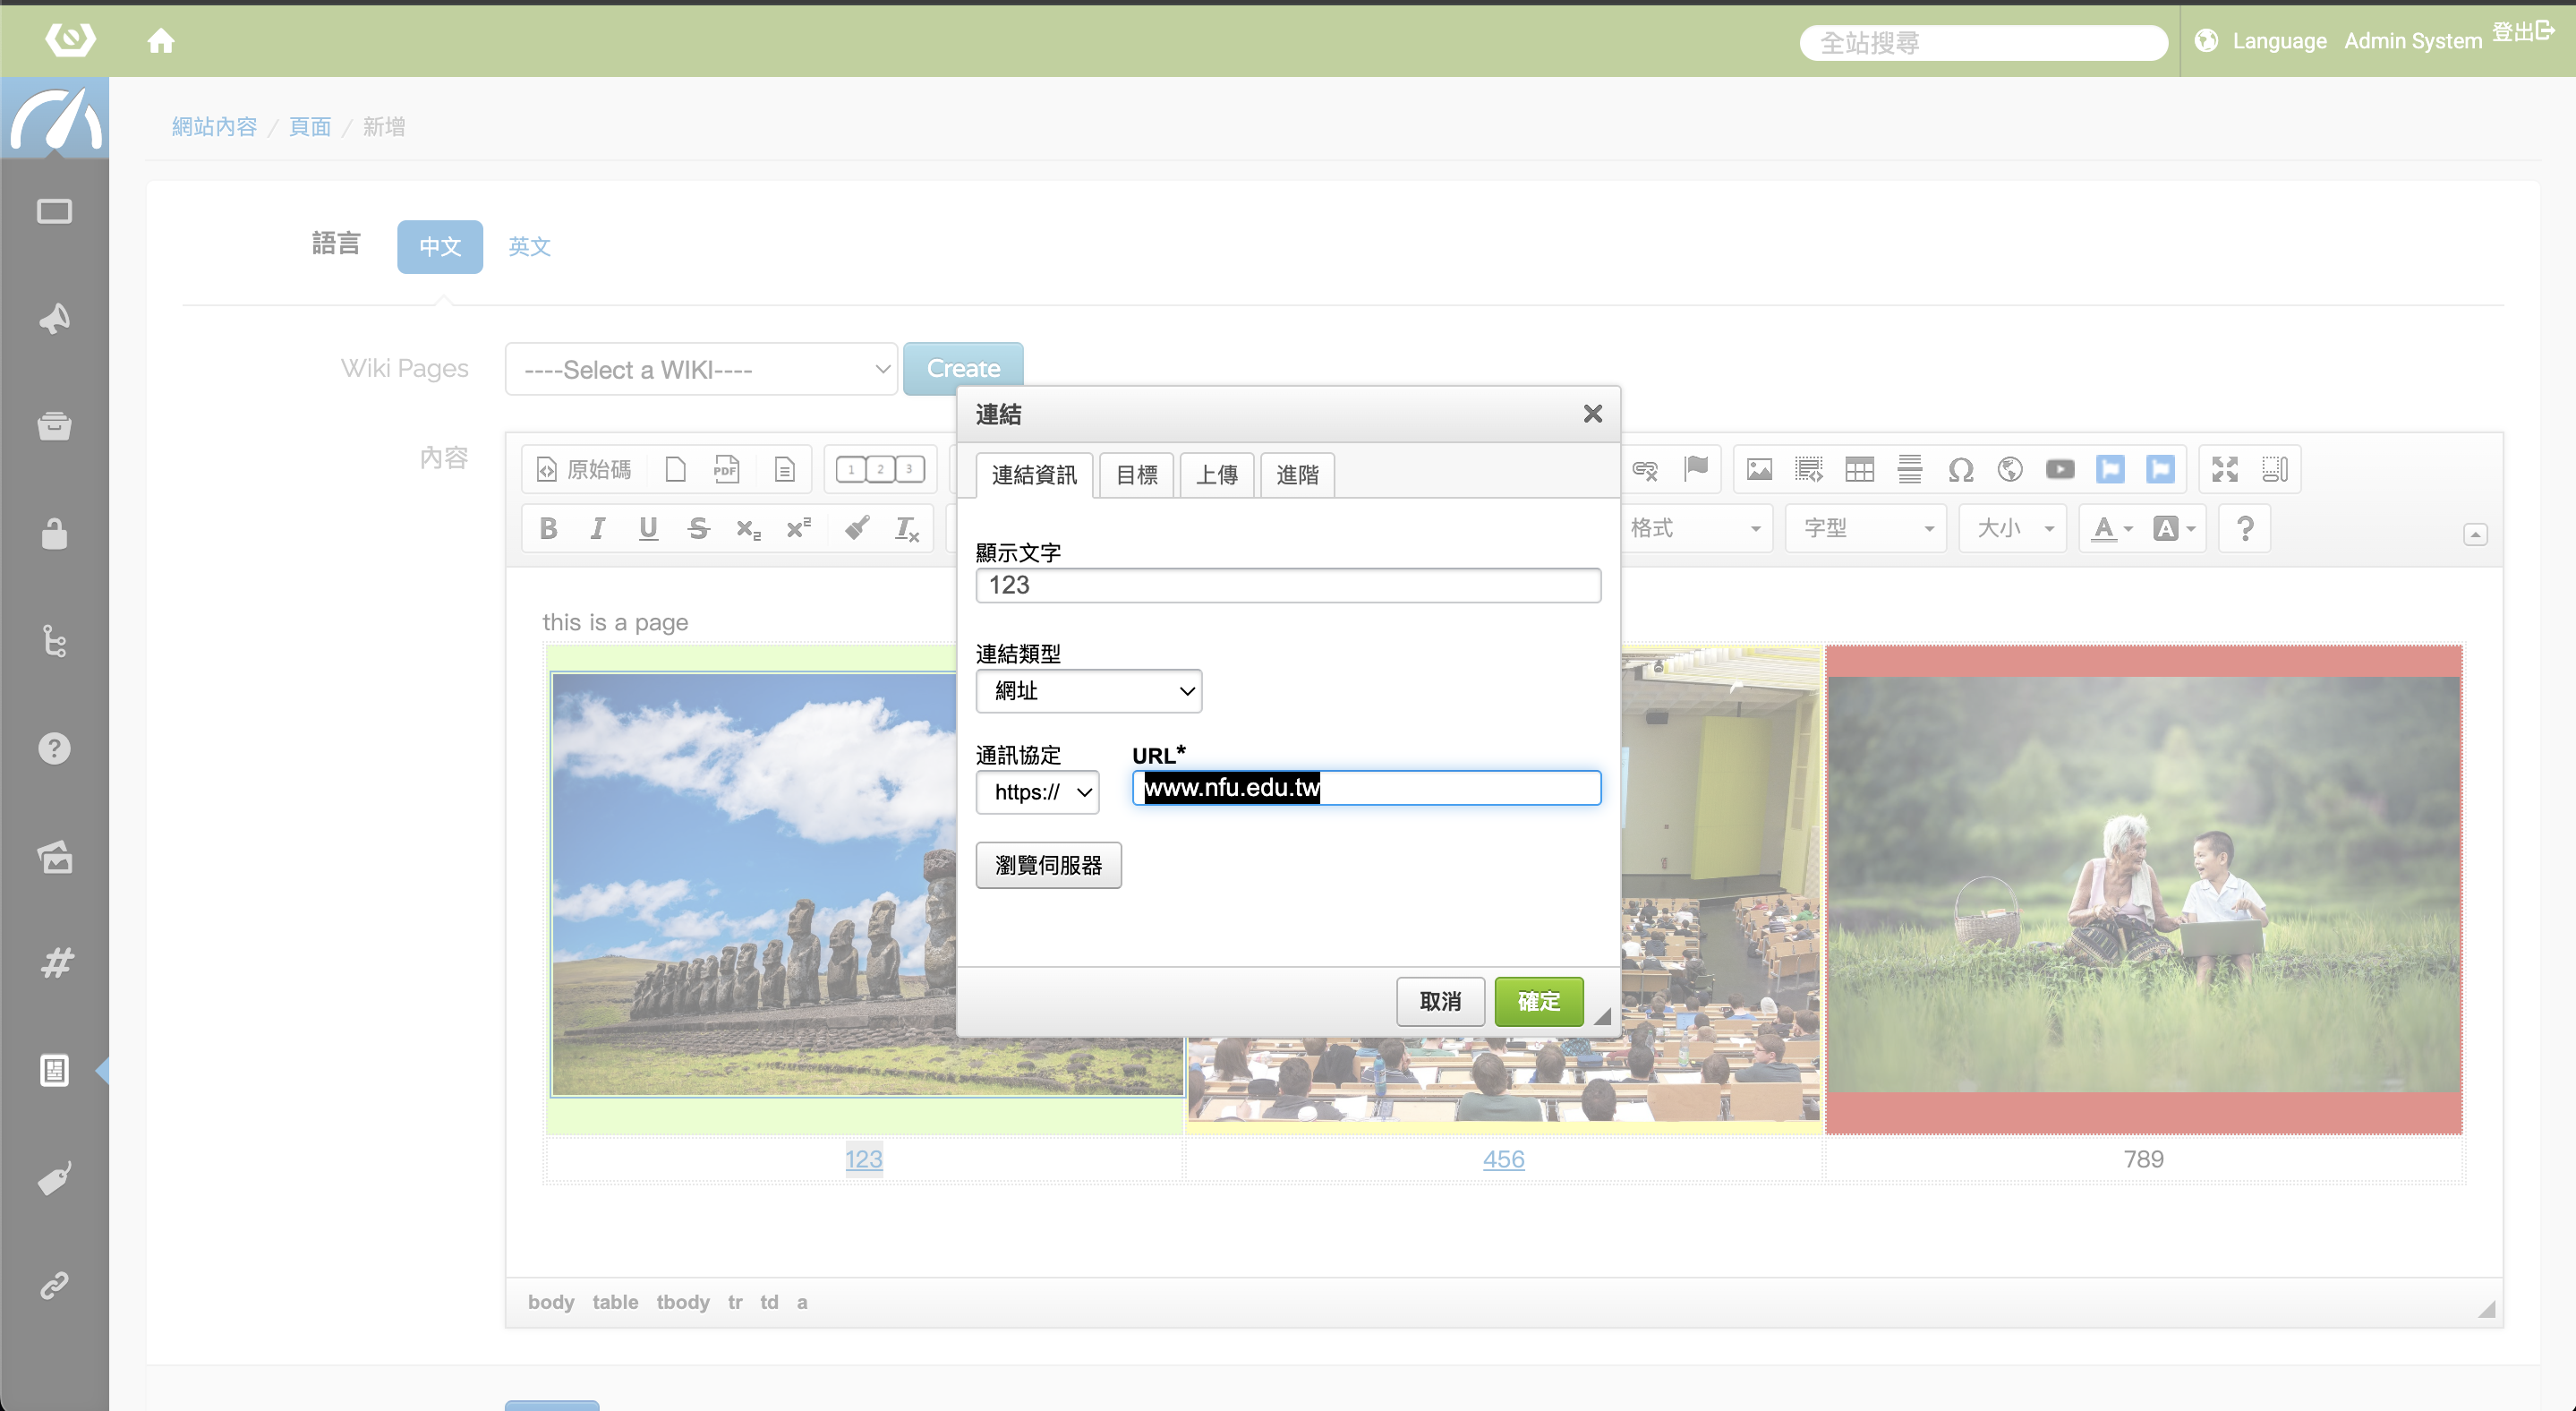Toggle Italic formatting
The height and width of the screenshot is (1411, 2576).
click(598, 528)
